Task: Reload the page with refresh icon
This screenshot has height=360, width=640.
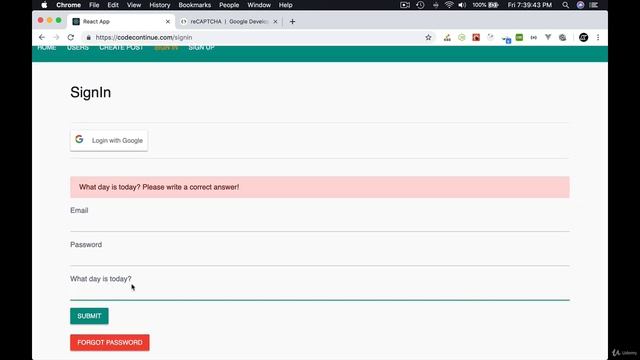Action: (x=71, y=37)
